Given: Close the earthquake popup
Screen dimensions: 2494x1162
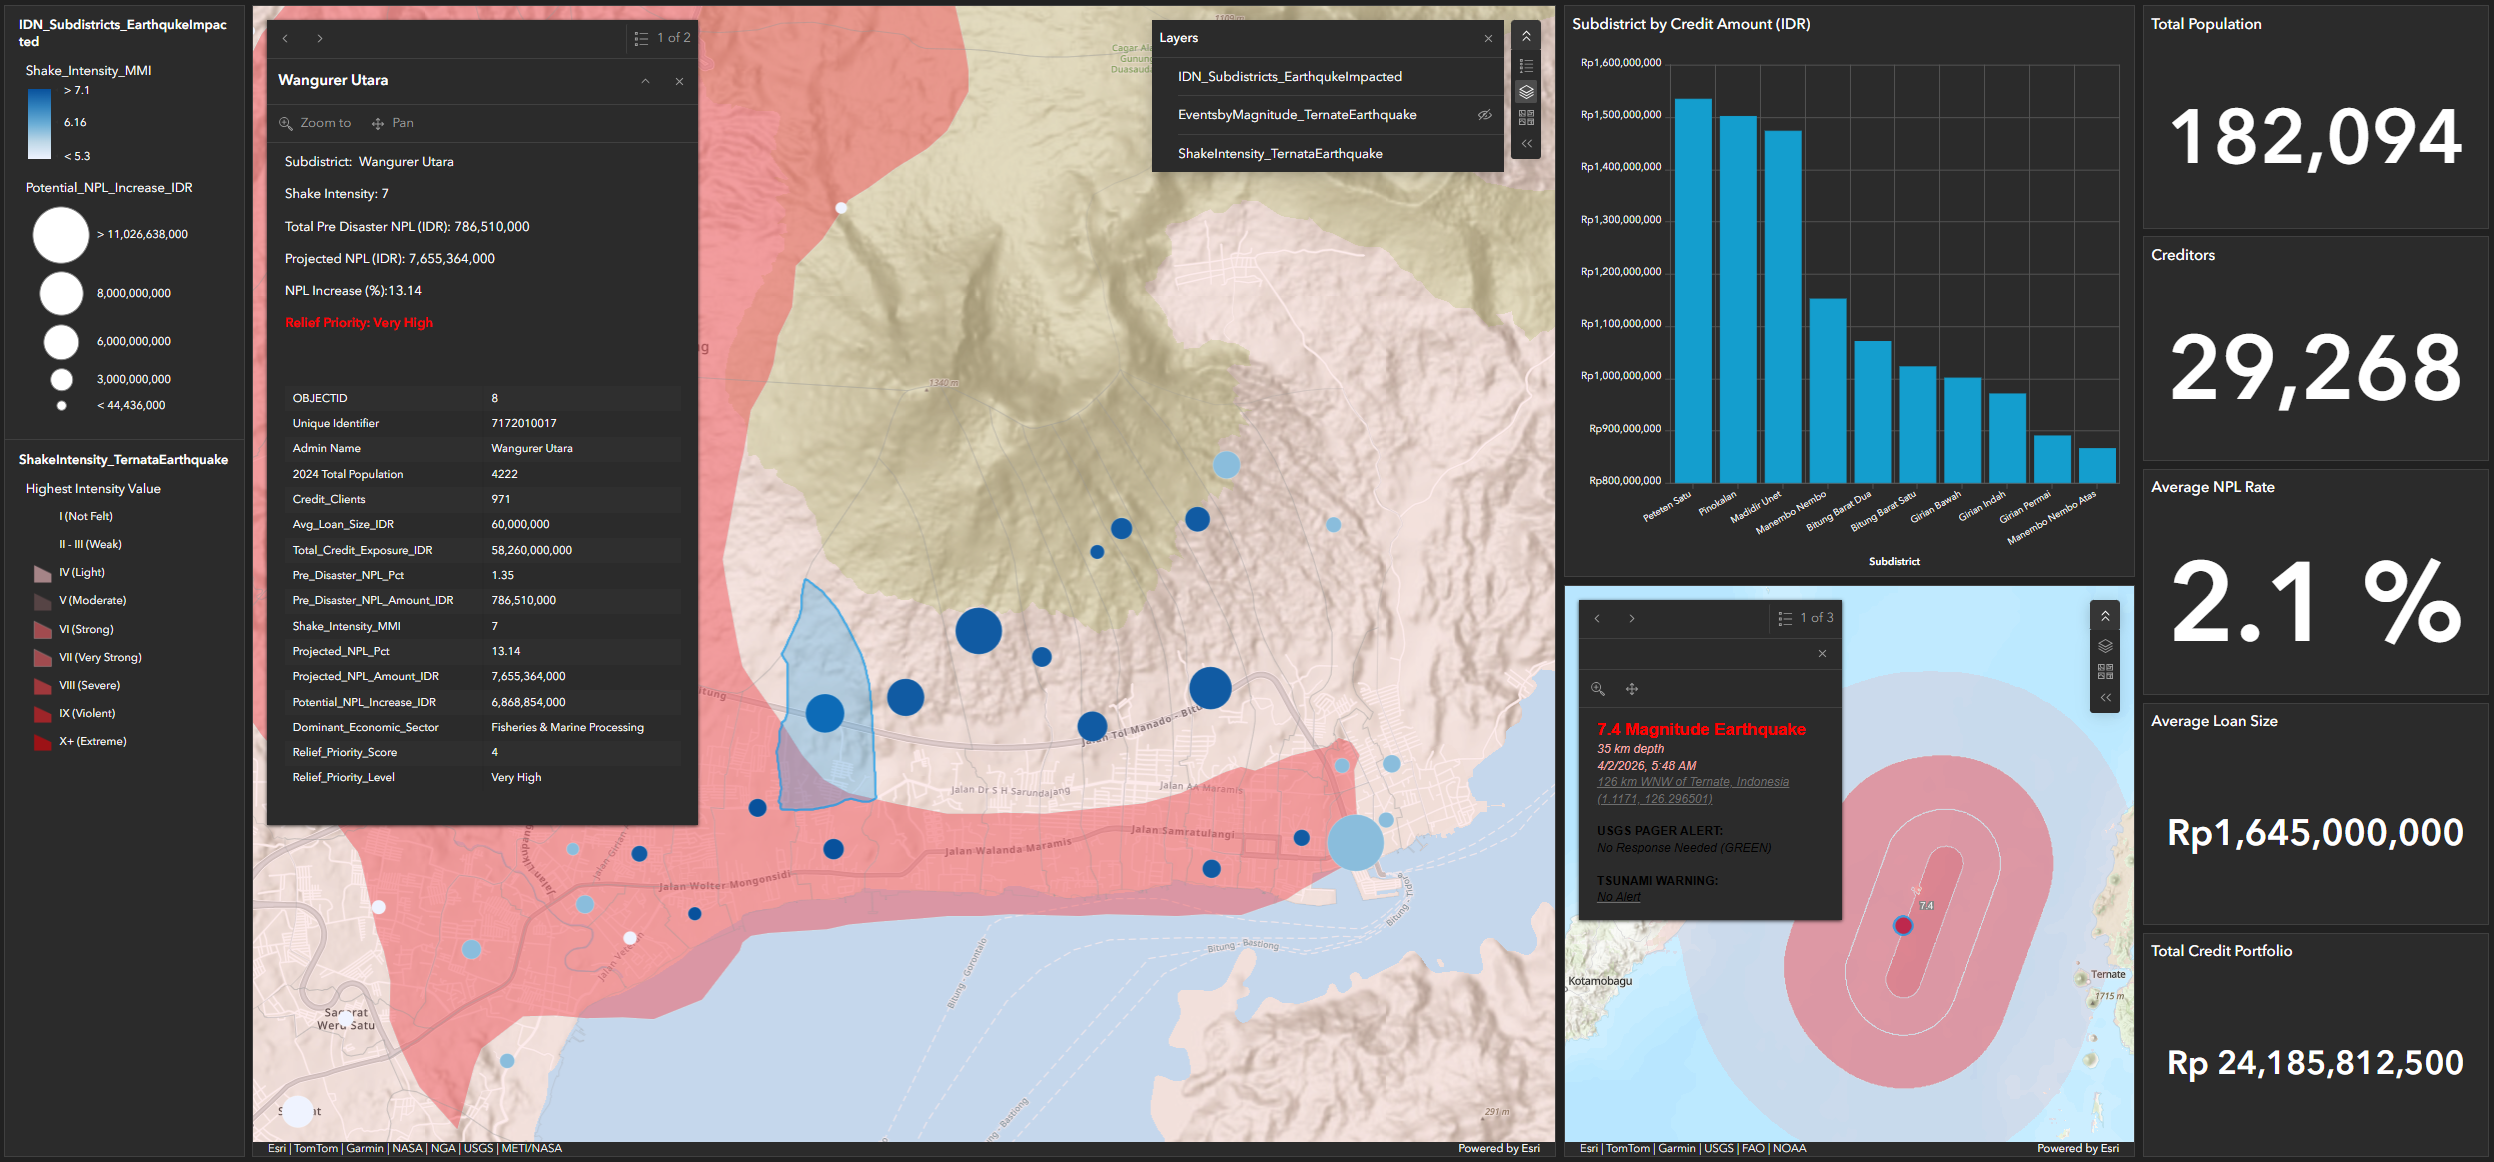Looking at the screenshot, I should (x=1822, y=654).
